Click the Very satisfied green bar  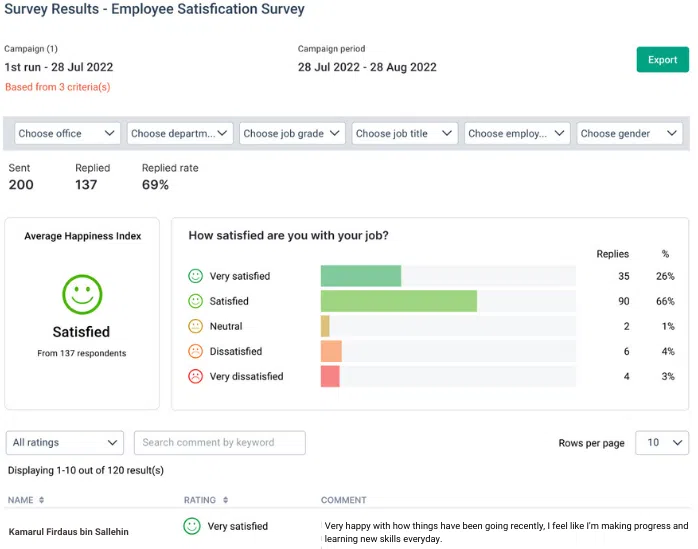[x=361, y=276]
